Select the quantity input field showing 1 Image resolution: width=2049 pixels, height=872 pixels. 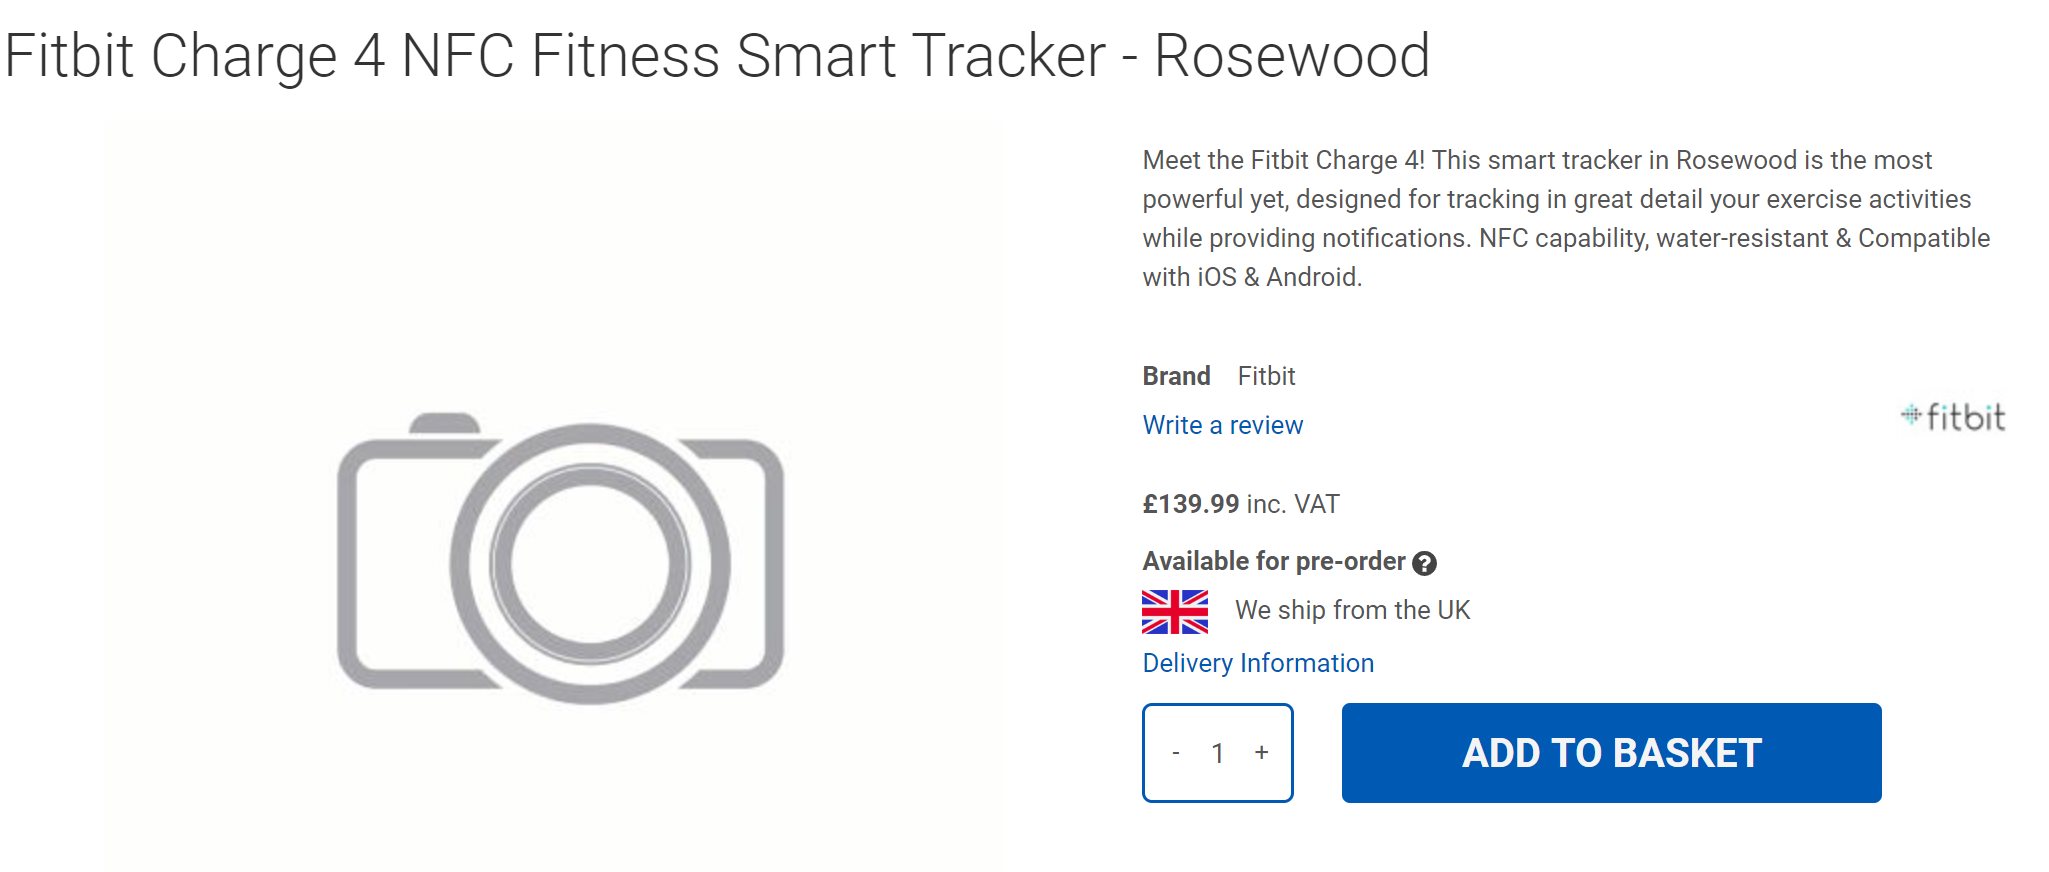point(1217,753)
